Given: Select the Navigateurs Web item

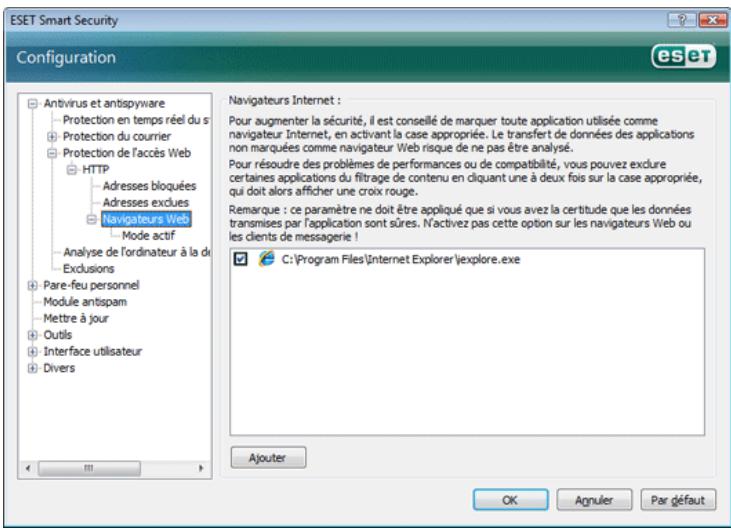Looking at the screenshot, I should pos(146,219).
